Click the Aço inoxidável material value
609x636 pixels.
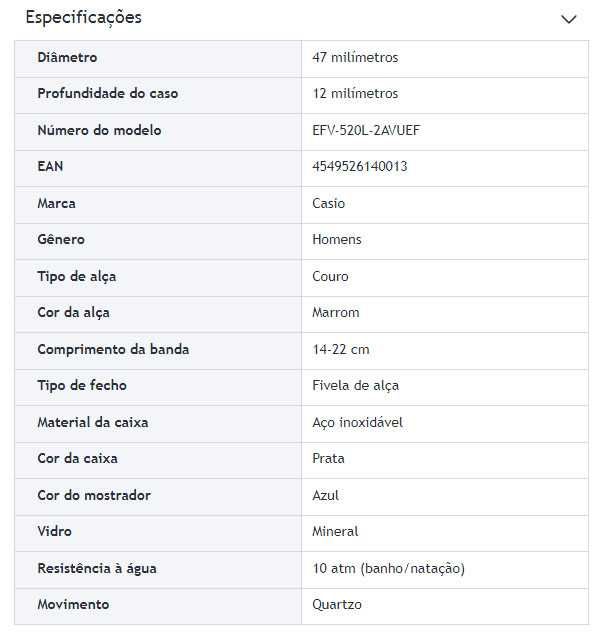[x=357, y=422]
